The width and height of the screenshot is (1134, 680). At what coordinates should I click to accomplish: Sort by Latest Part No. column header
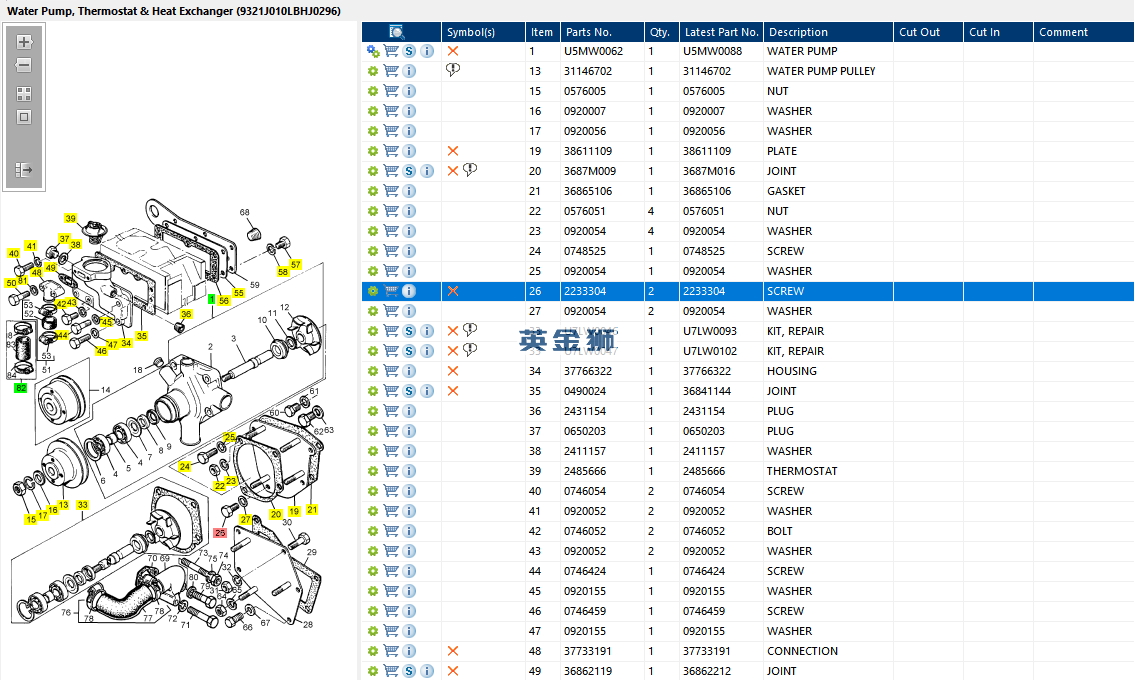722,32
